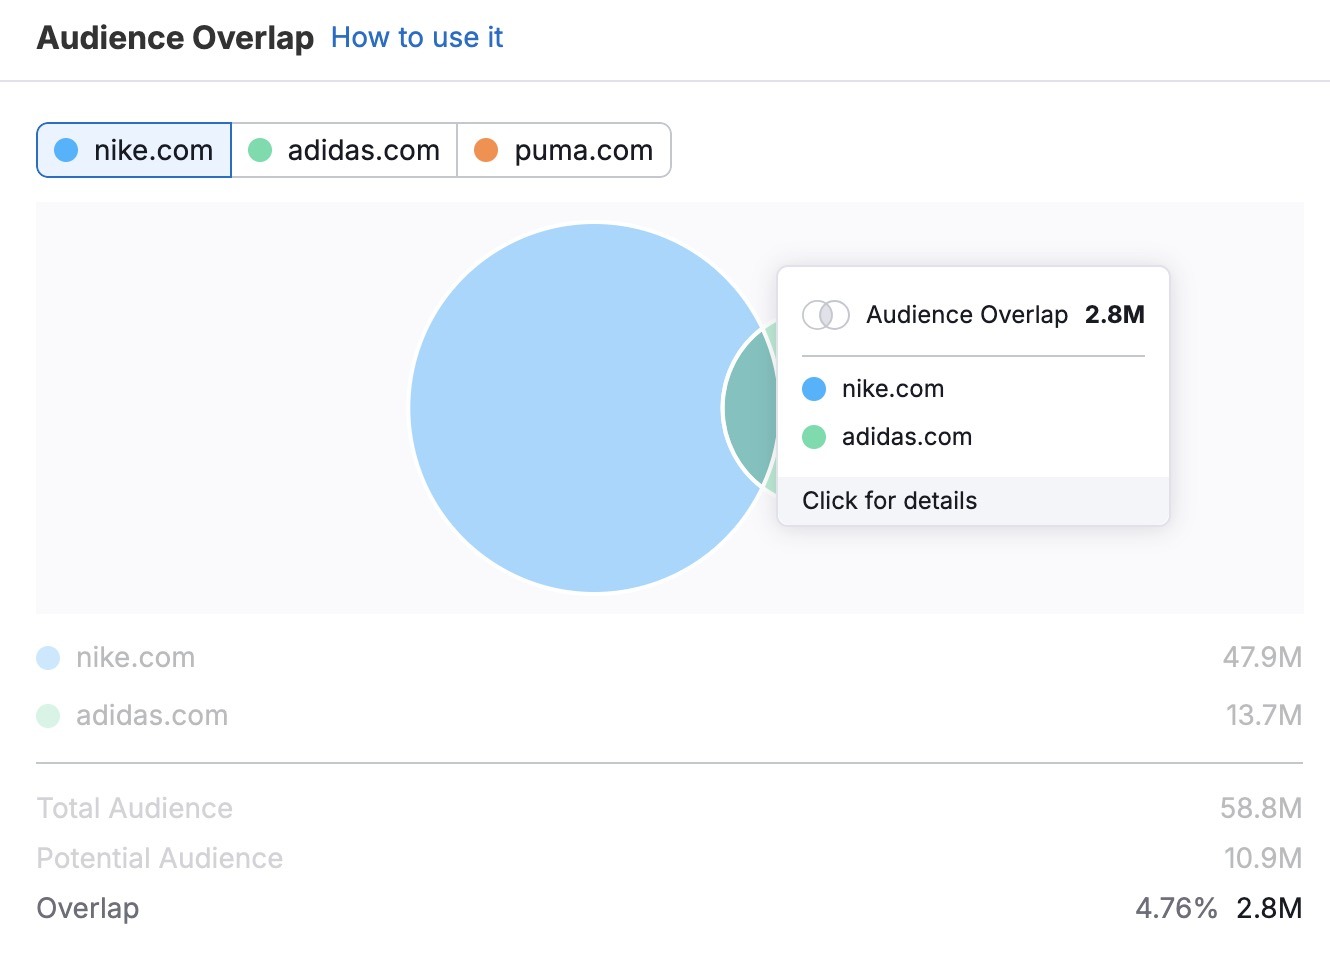The width and height of the screenshot is (1330, 960).
Task: Click the green dot on the adidas.com chip
Action: 262,150
